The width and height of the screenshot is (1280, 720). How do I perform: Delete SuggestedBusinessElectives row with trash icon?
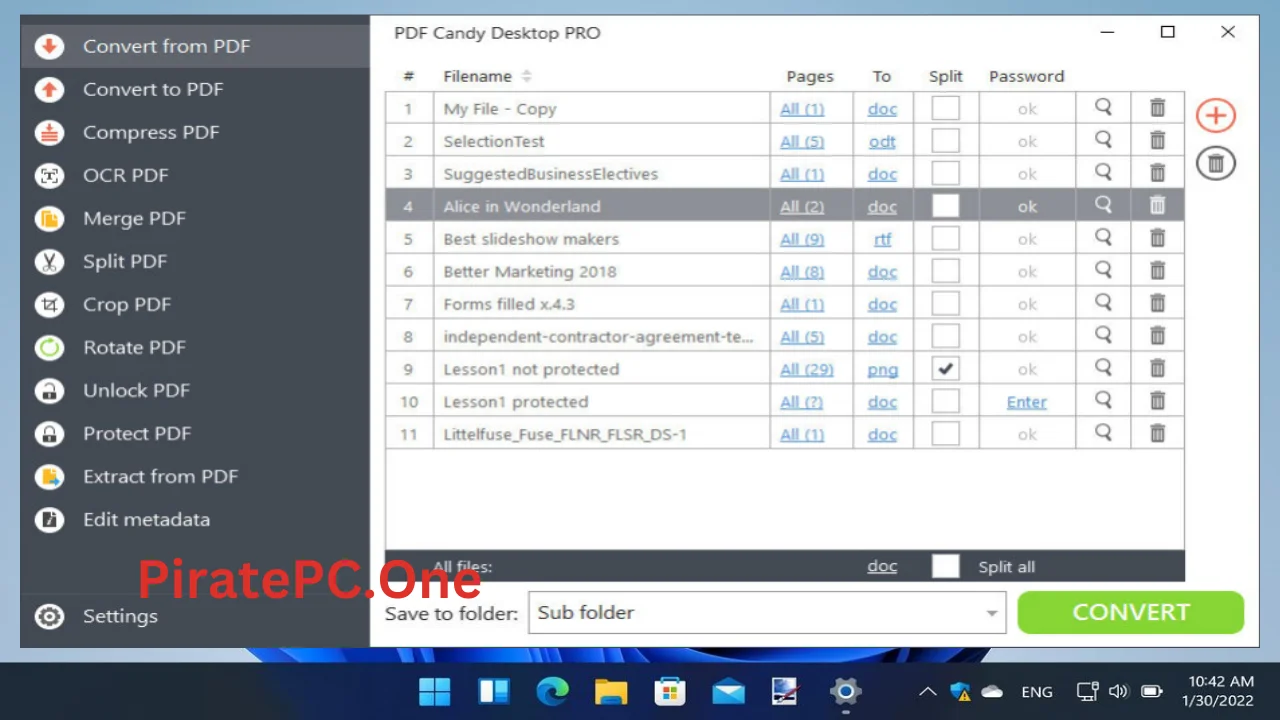pyautogui.click(x=1157, y=173)
